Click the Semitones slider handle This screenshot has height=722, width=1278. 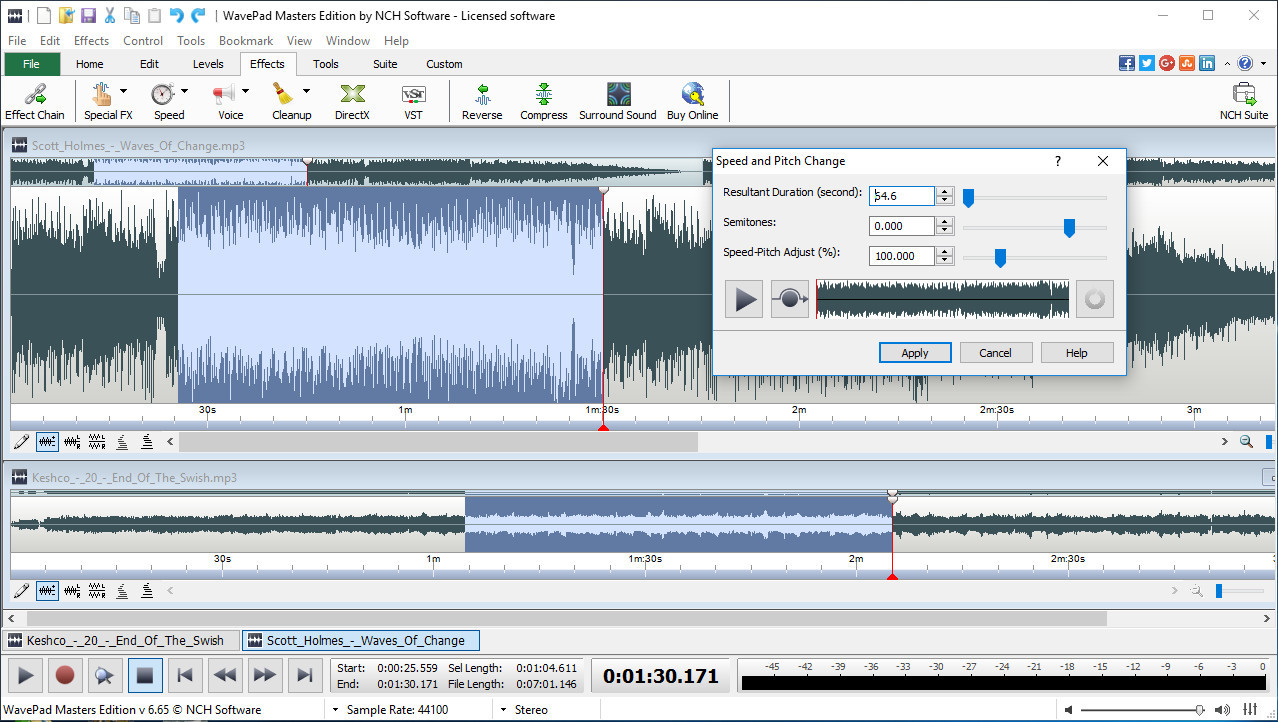[x=1069, y=228]
